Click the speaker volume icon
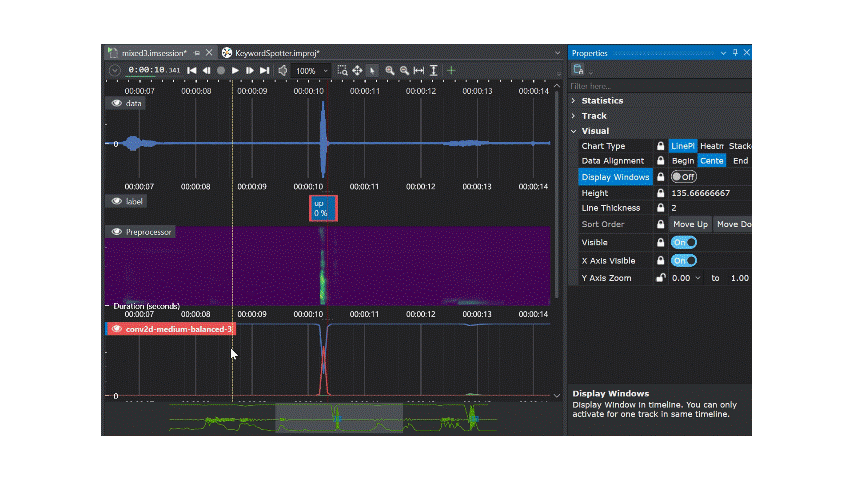853x480 pixels. point(283,71)
